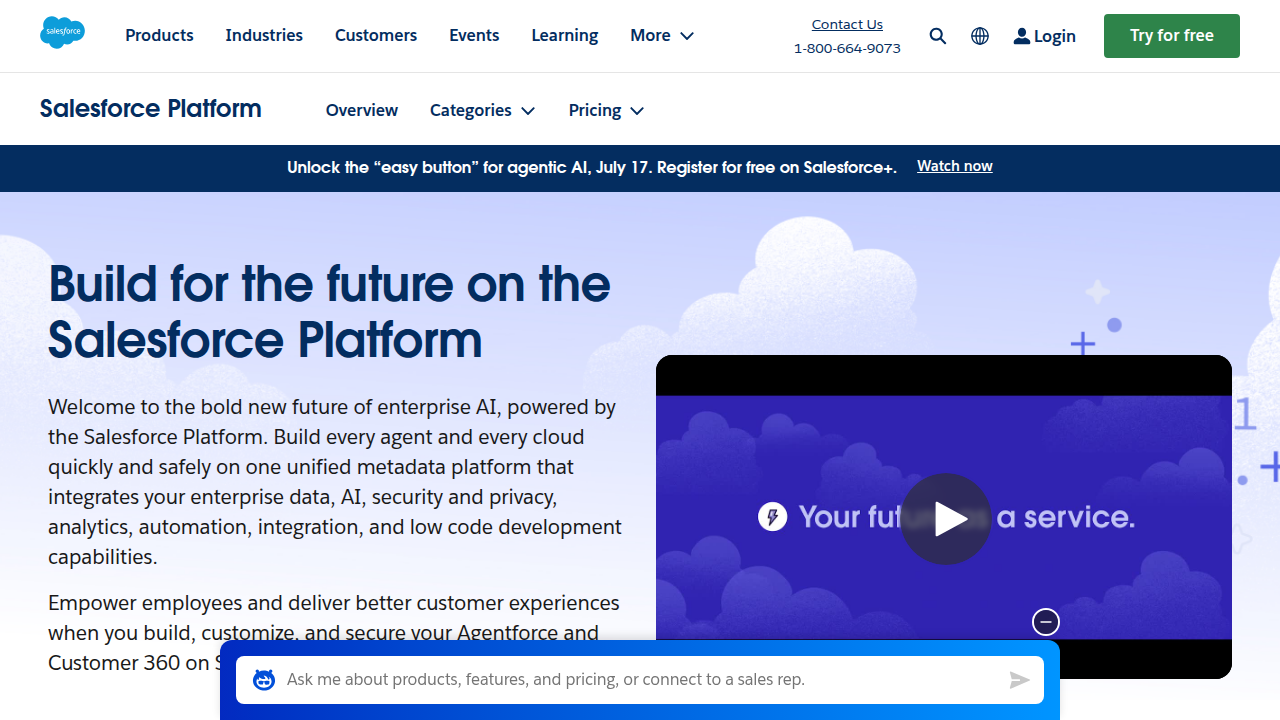Open the Events menu
The width and height of the screenshot is (1280, 720).
[474, 35]
